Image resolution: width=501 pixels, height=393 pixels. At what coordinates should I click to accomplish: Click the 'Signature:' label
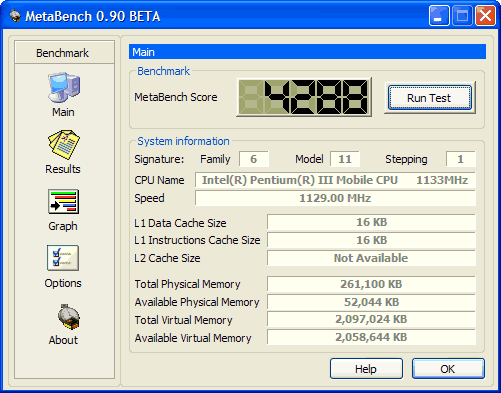tap(159, 159)
